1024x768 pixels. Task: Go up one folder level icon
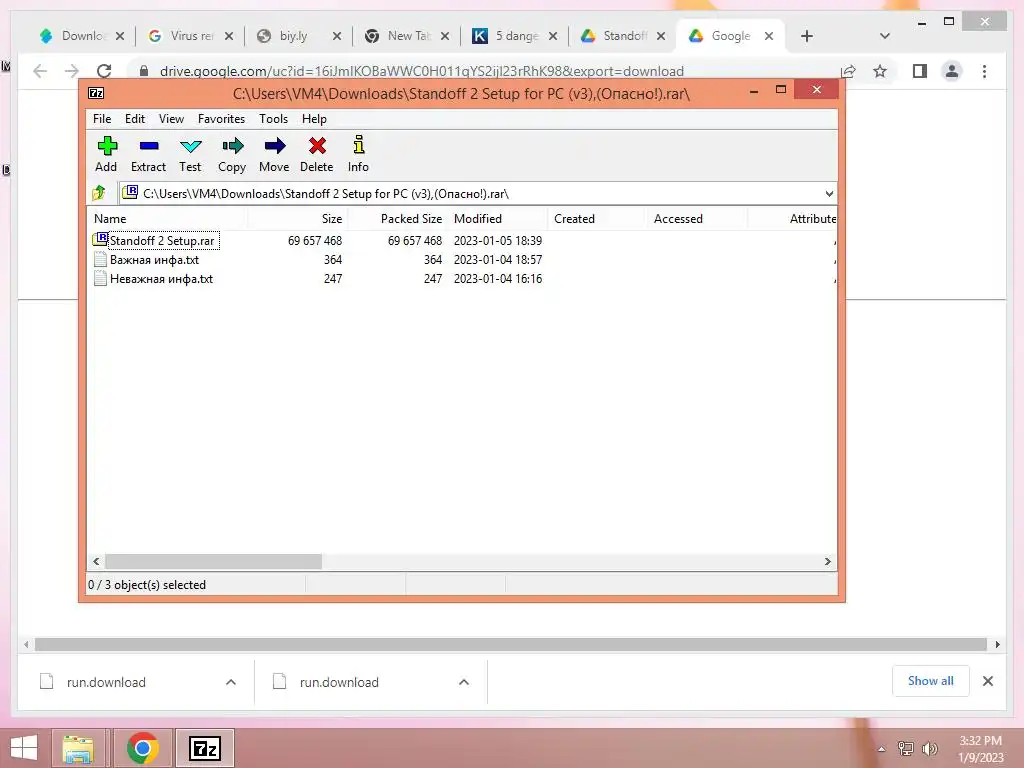tap(99, 193)
